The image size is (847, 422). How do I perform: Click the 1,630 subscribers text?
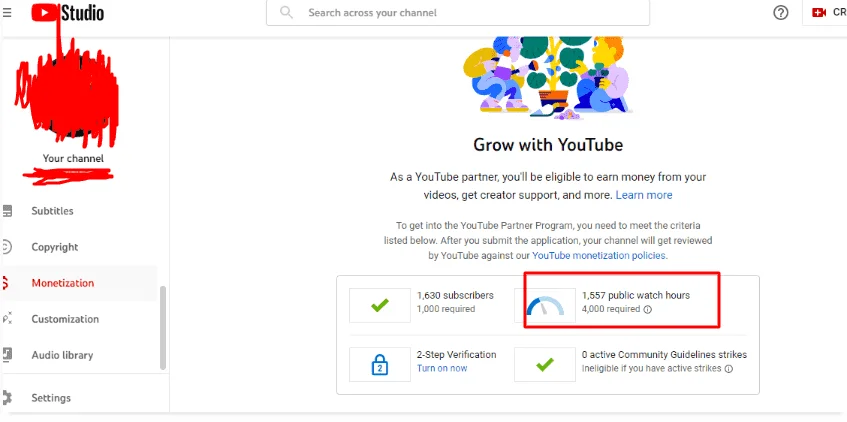[x=455, y=296]
